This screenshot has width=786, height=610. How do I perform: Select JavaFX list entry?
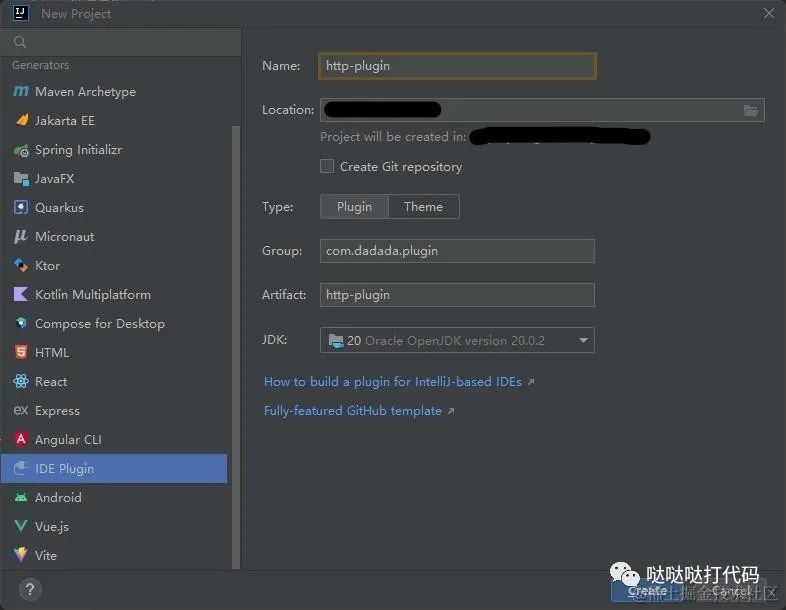(x=114, y=178)
